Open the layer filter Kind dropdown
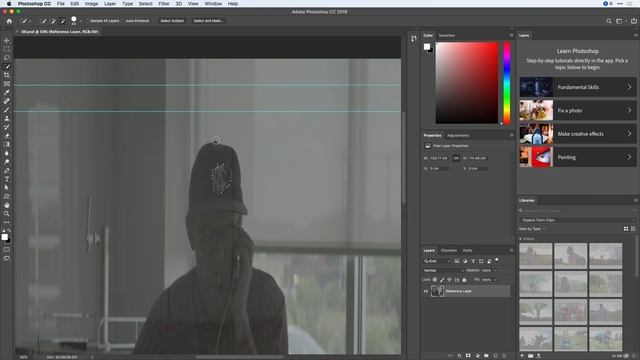 coord(437,261)
